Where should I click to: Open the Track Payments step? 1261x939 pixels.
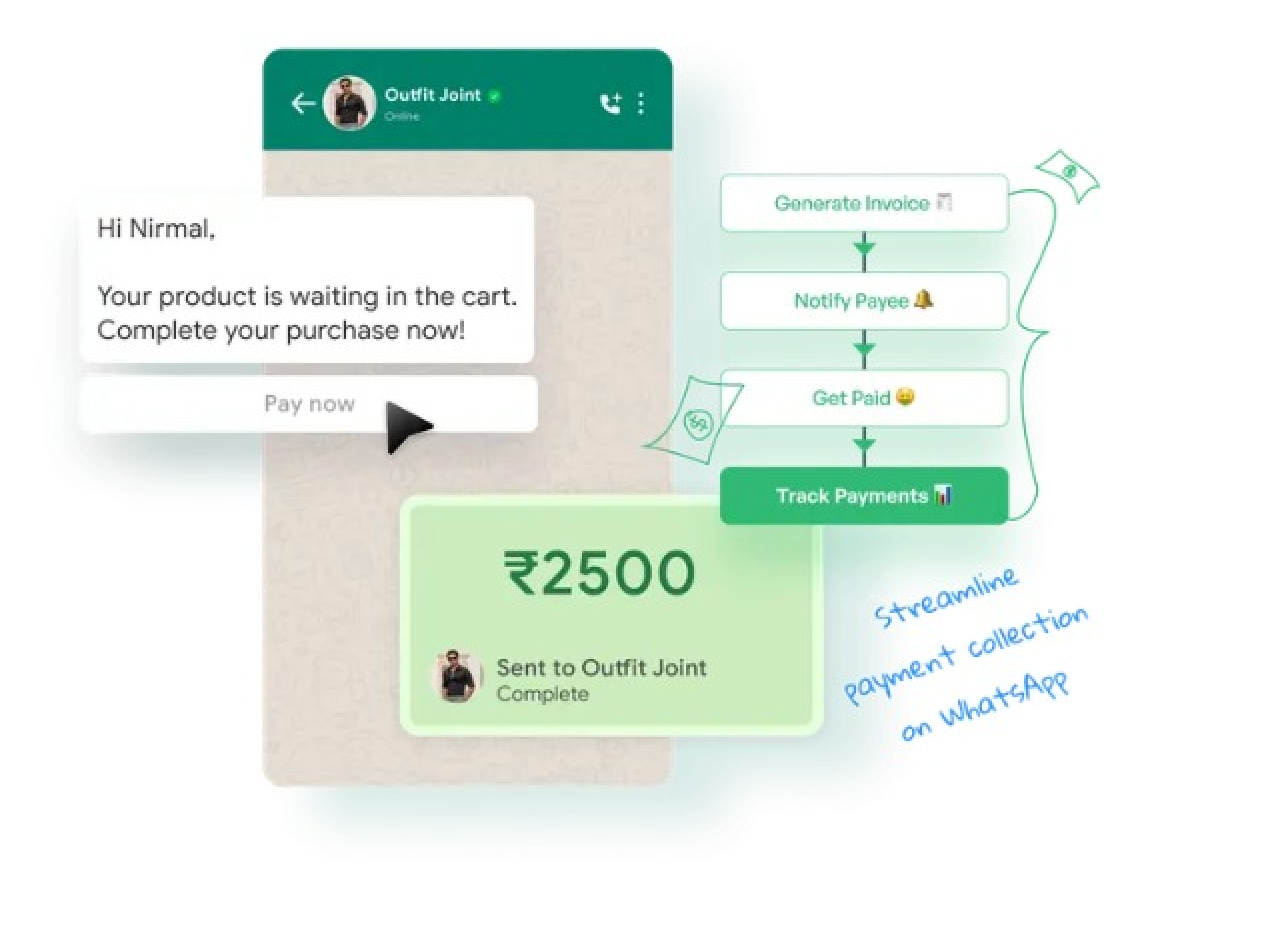864,496
